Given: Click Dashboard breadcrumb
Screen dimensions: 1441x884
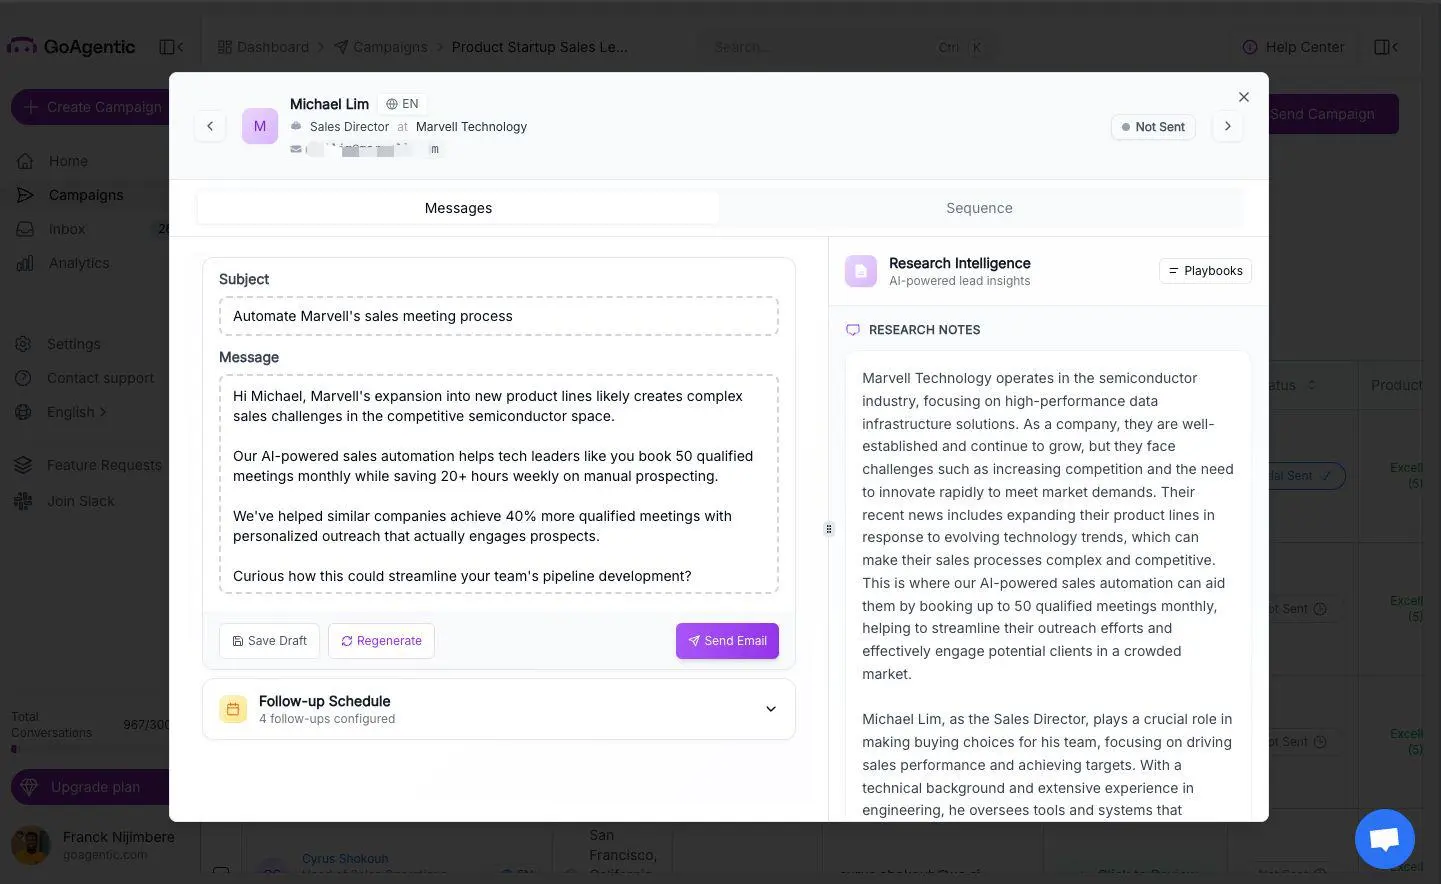Looking at the screenshot, I should point(264,47).
